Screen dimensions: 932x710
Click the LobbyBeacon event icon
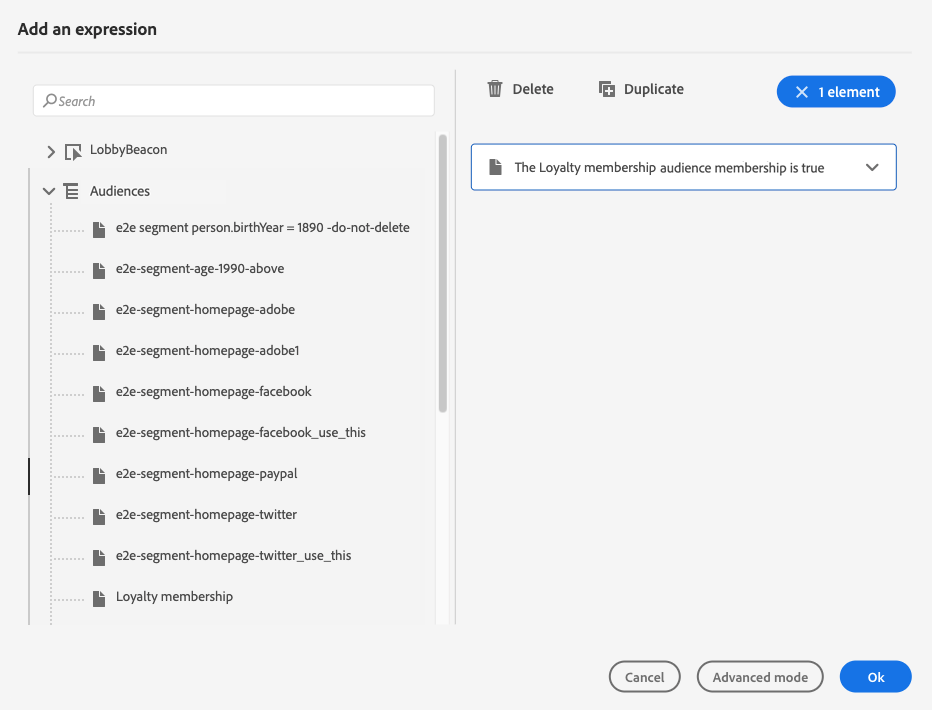(72, 151)
